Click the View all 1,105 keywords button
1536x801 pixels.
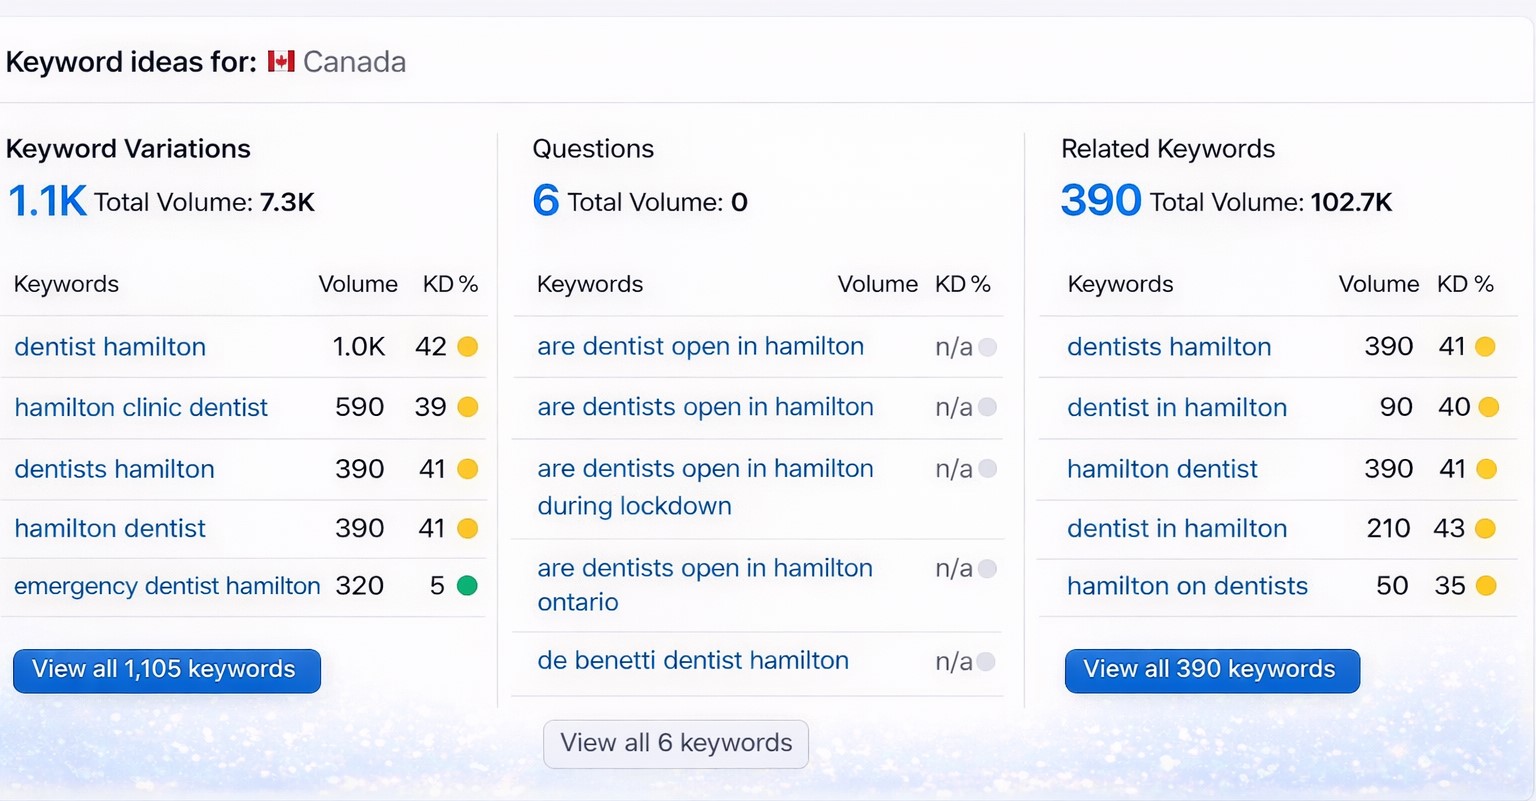pyautogui.click(x=166, y=670)
